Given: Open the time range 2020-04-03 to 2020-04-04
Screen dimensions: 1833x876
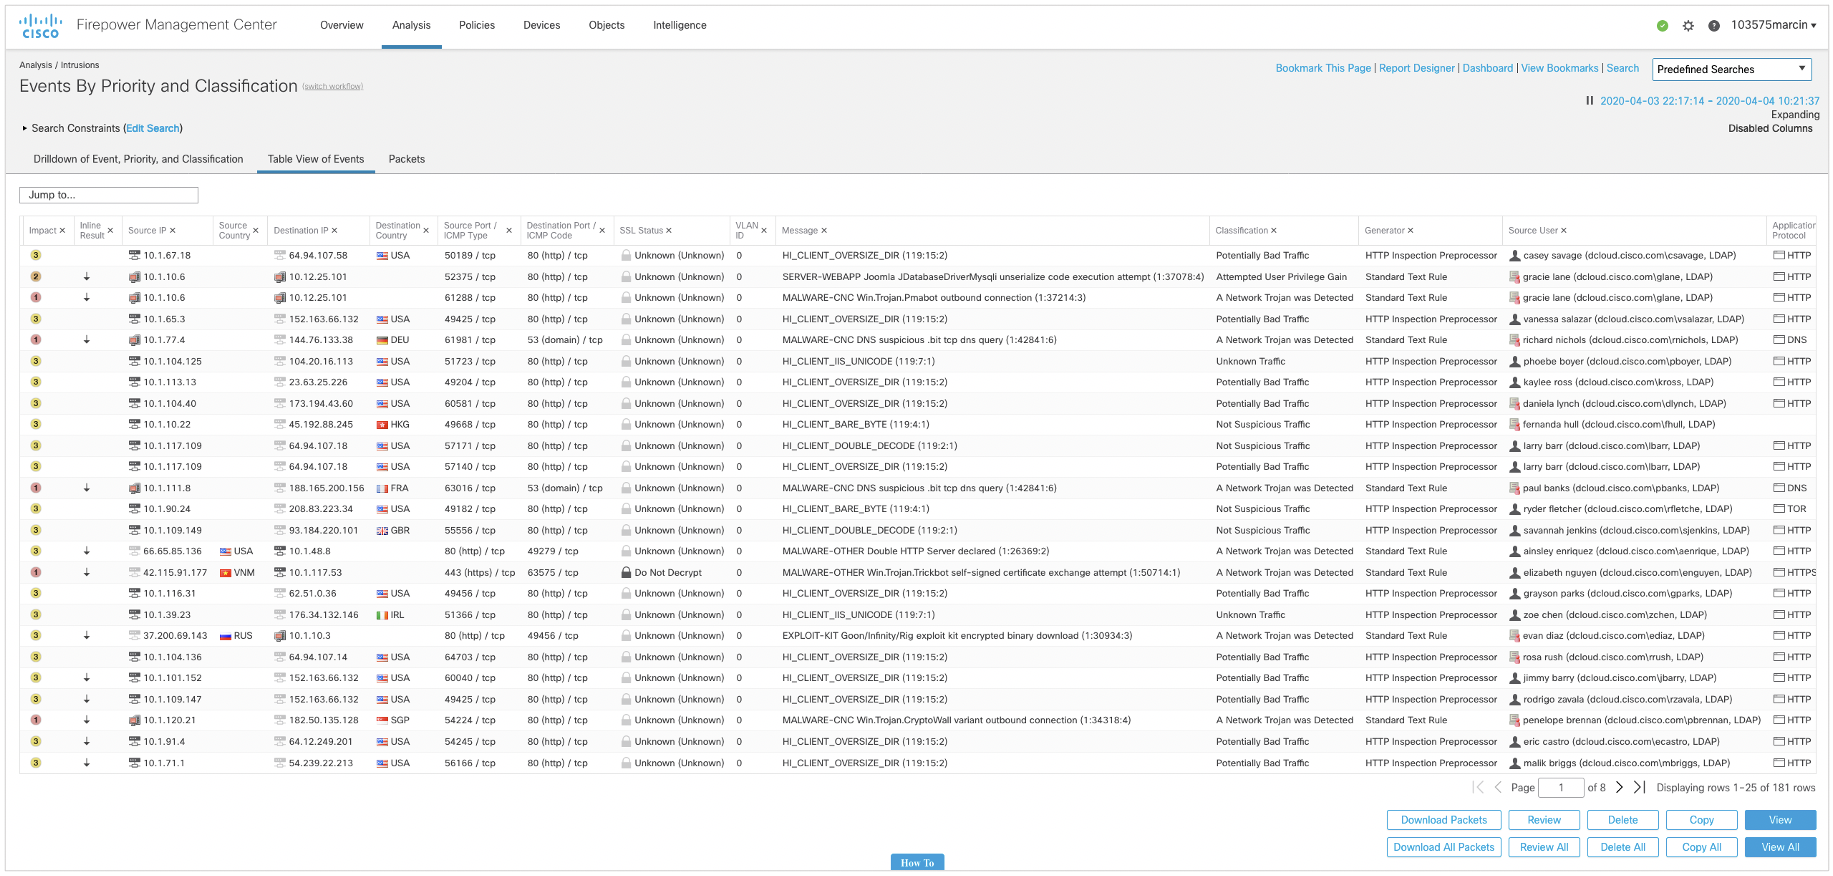Looking at the screenshot, I should pos(1710,101).
